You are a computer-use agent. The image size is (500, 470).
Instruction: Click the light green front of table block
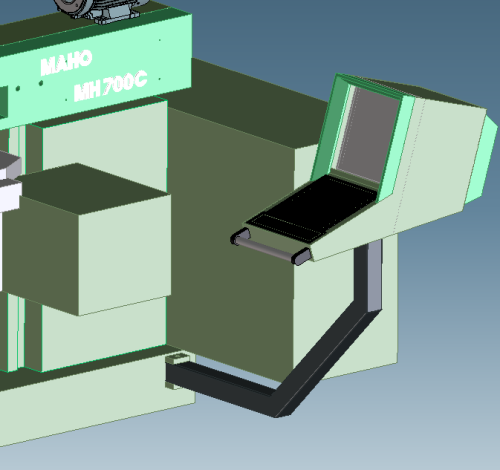click(125, 255)
